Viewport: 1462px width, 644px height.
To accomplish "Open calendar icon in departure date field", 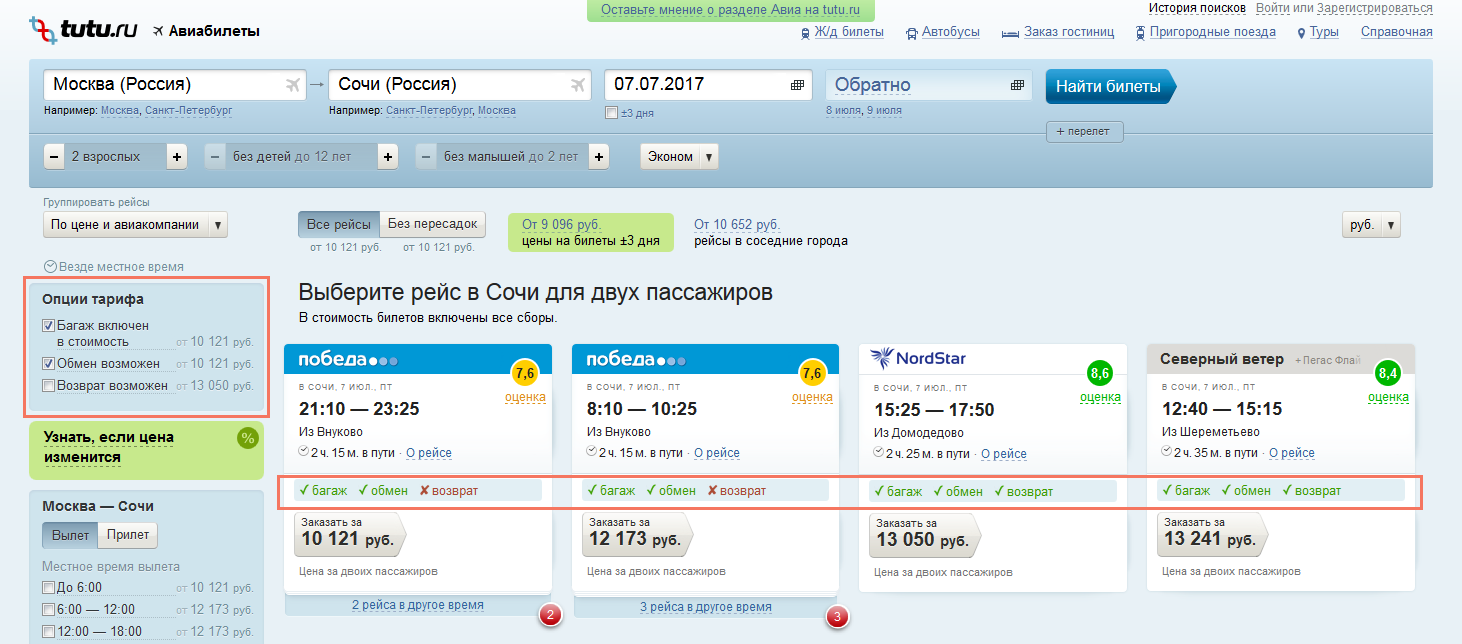I will tap(798, 85).
